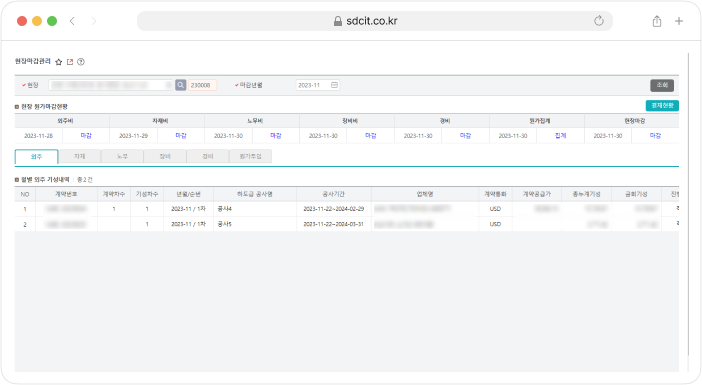
Task: Open page in new window icon
Action: click(70, 62)
